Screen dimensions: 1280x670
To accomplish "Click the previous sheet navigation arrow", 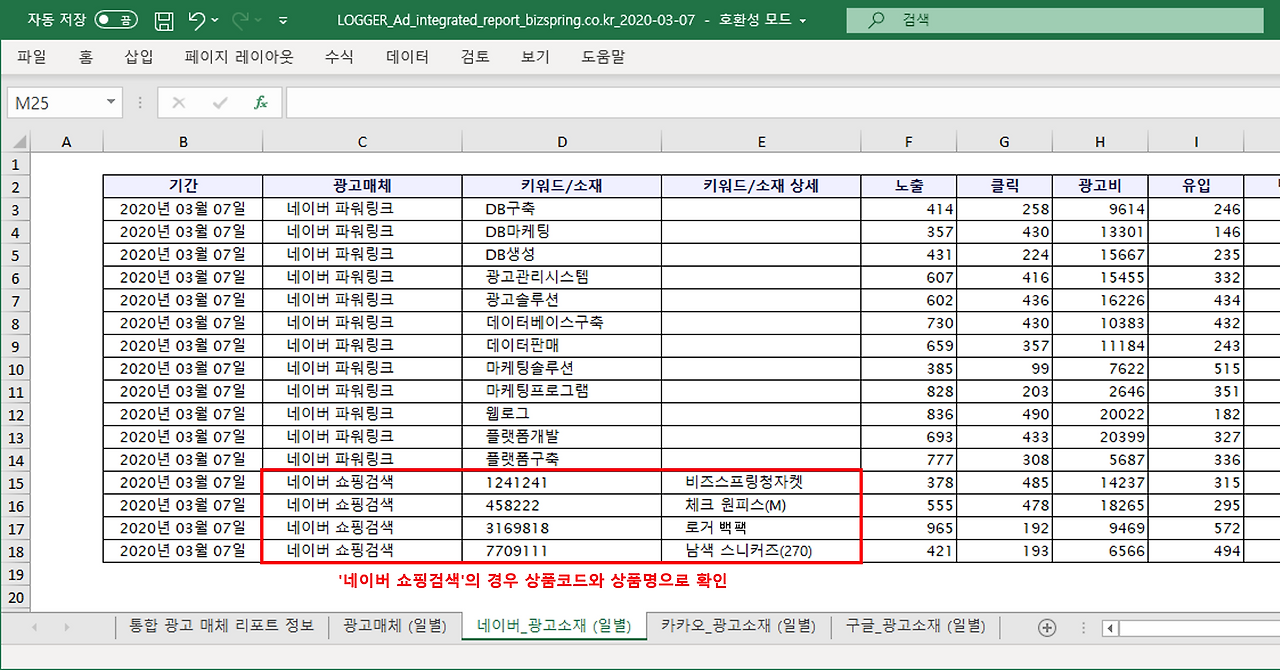I will point(35,627).
